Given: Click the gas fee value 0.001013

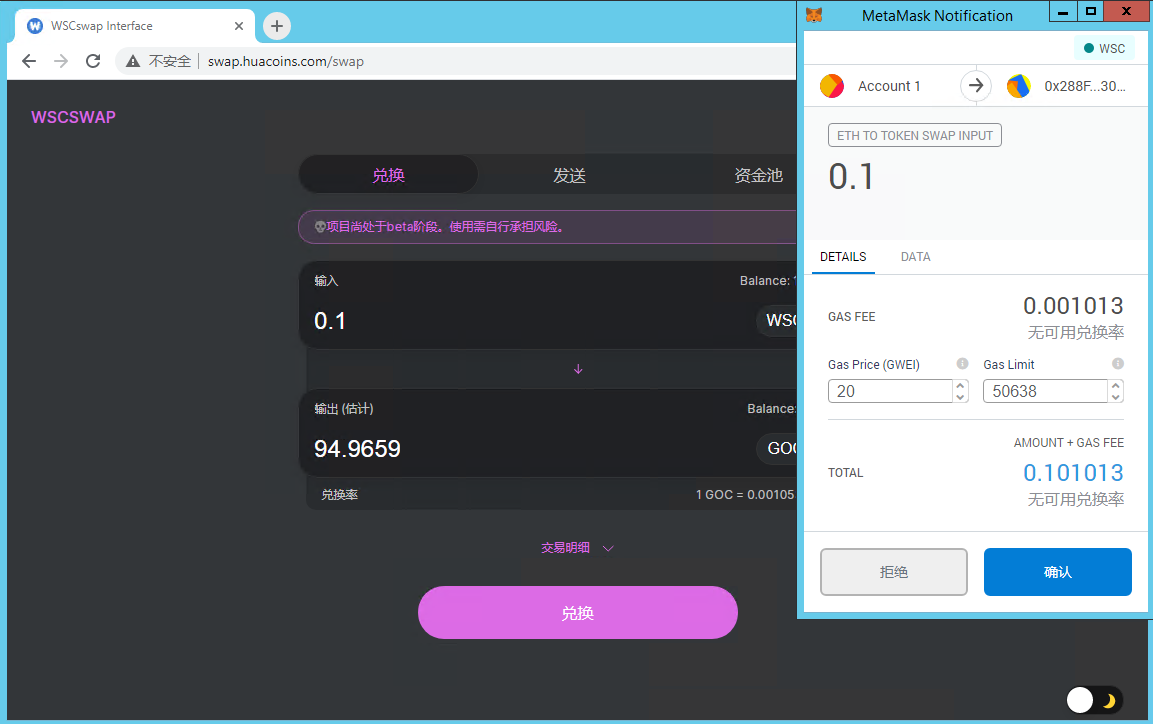Looking at the screenshot, I should 1073,306.
